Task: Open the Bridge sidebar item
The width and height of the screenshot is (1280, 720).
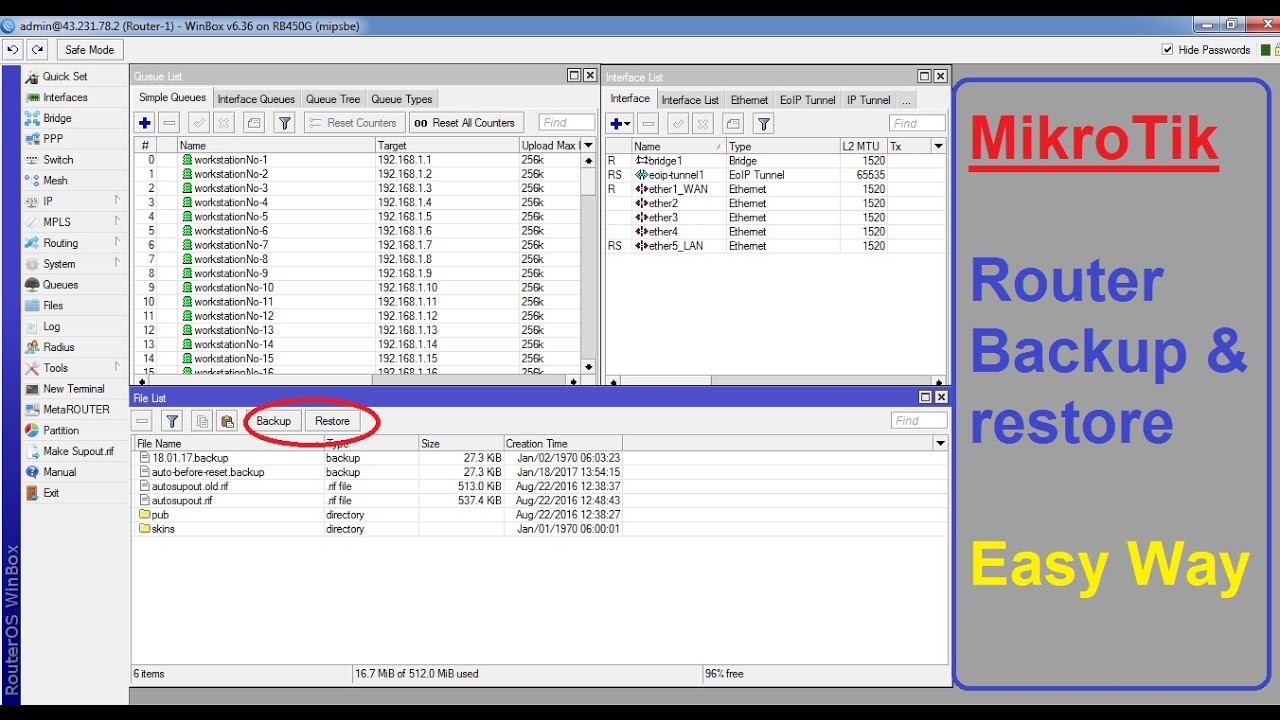Action: tap(57, 118)
